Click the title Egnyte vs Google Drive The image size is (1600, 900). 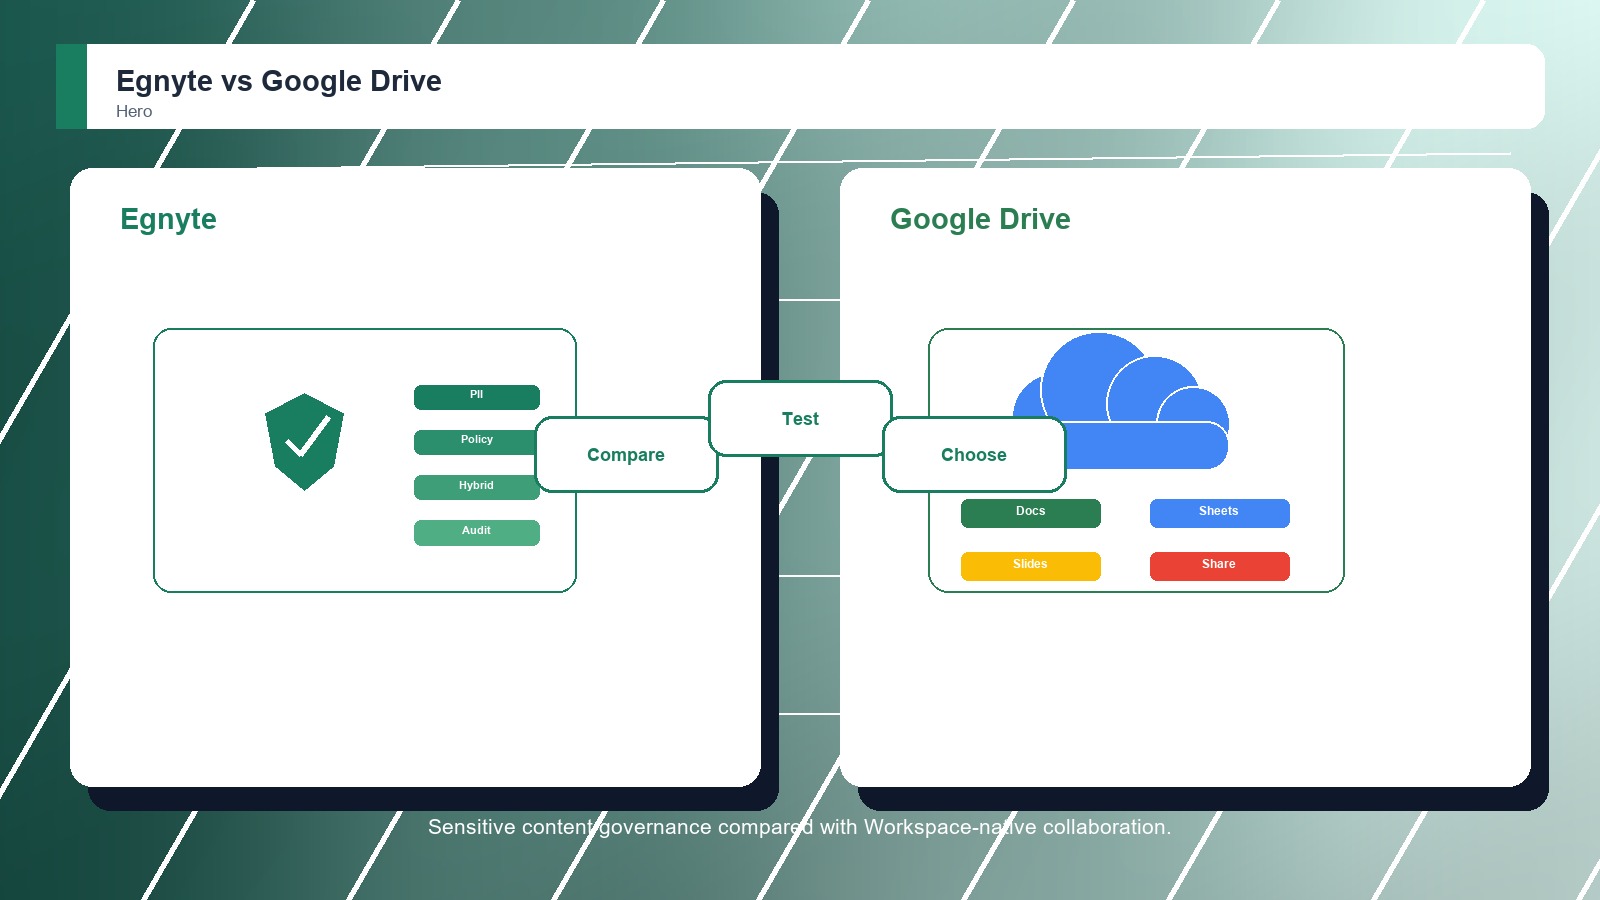coord(279,81)
